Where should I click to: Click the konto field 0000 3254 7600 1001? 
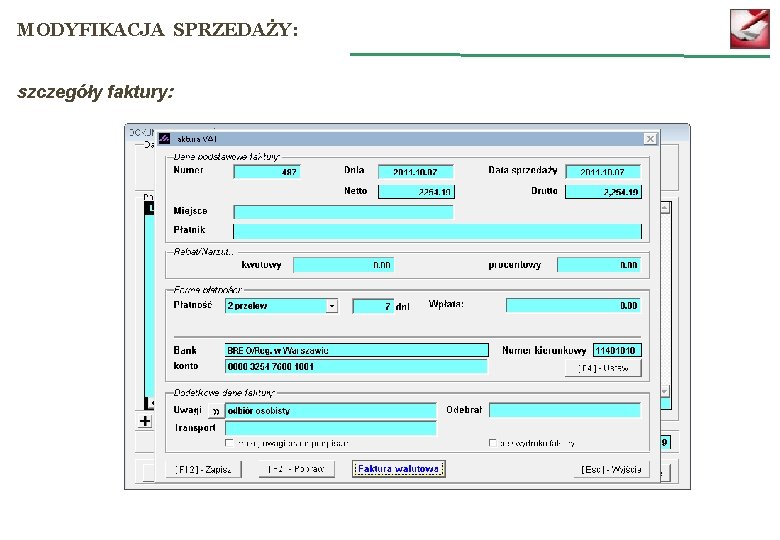[356, 367]
